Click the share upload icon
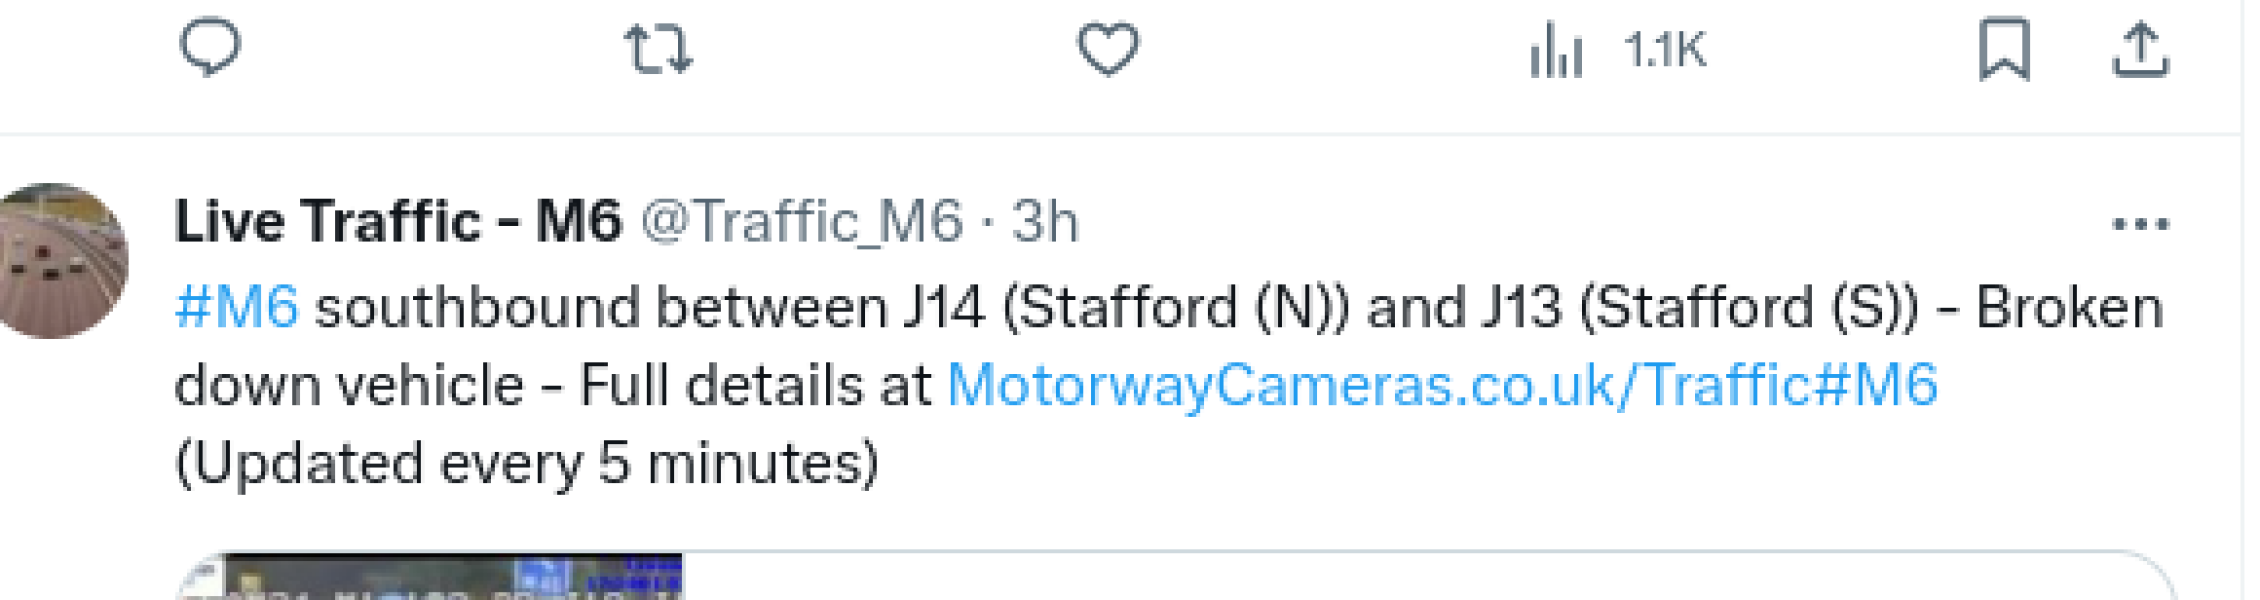Viewport: 2260px width, 600px height. point(2138,48)
